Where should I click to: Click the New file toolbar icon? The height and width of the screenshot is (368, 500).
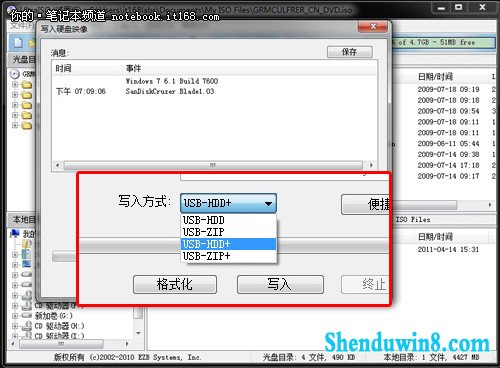(x=18, y=43)
